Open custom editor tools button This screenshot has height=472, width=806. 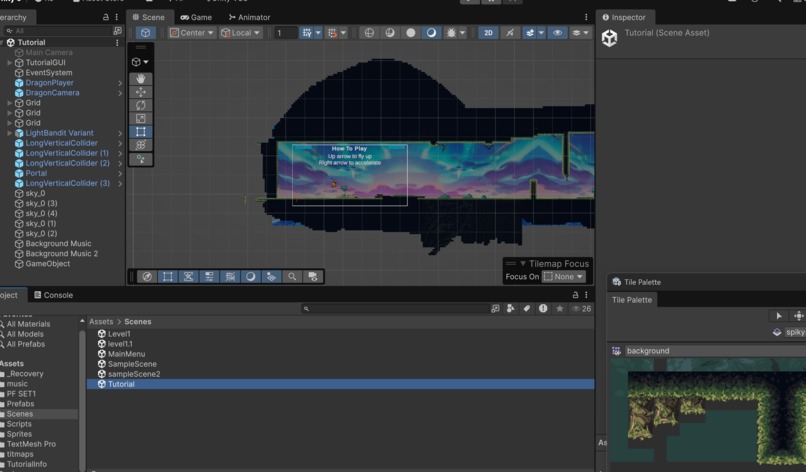click(x=140, y=159)
